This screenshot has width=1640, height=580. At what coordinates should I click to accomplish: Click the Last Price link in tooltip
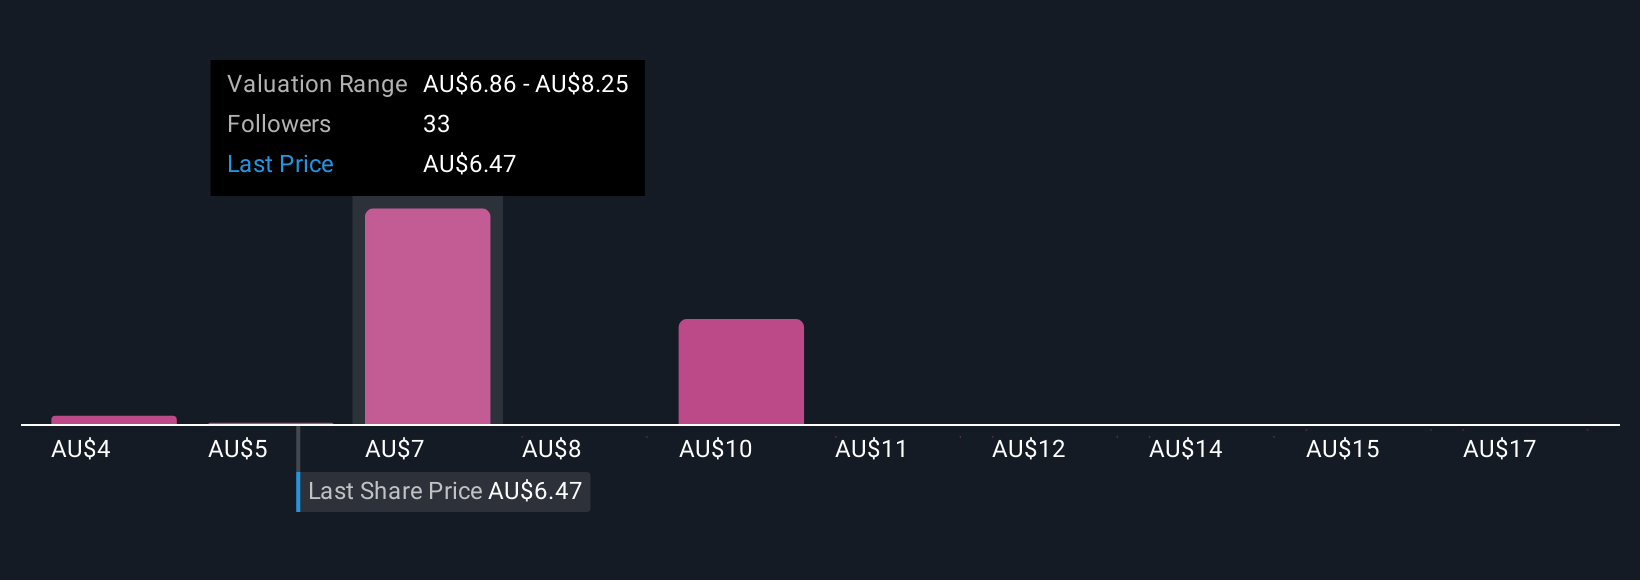point(280,164)
